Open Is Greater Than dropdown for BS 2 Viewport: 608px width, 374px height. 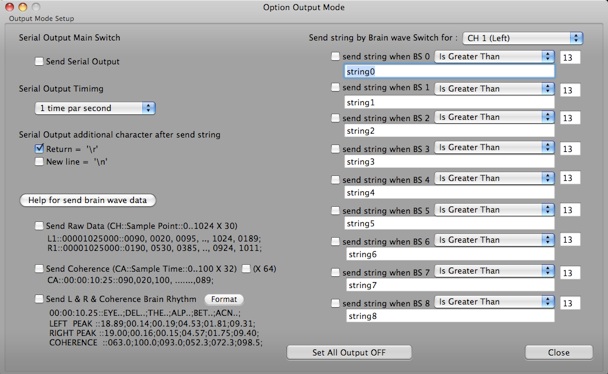(494, 117)
